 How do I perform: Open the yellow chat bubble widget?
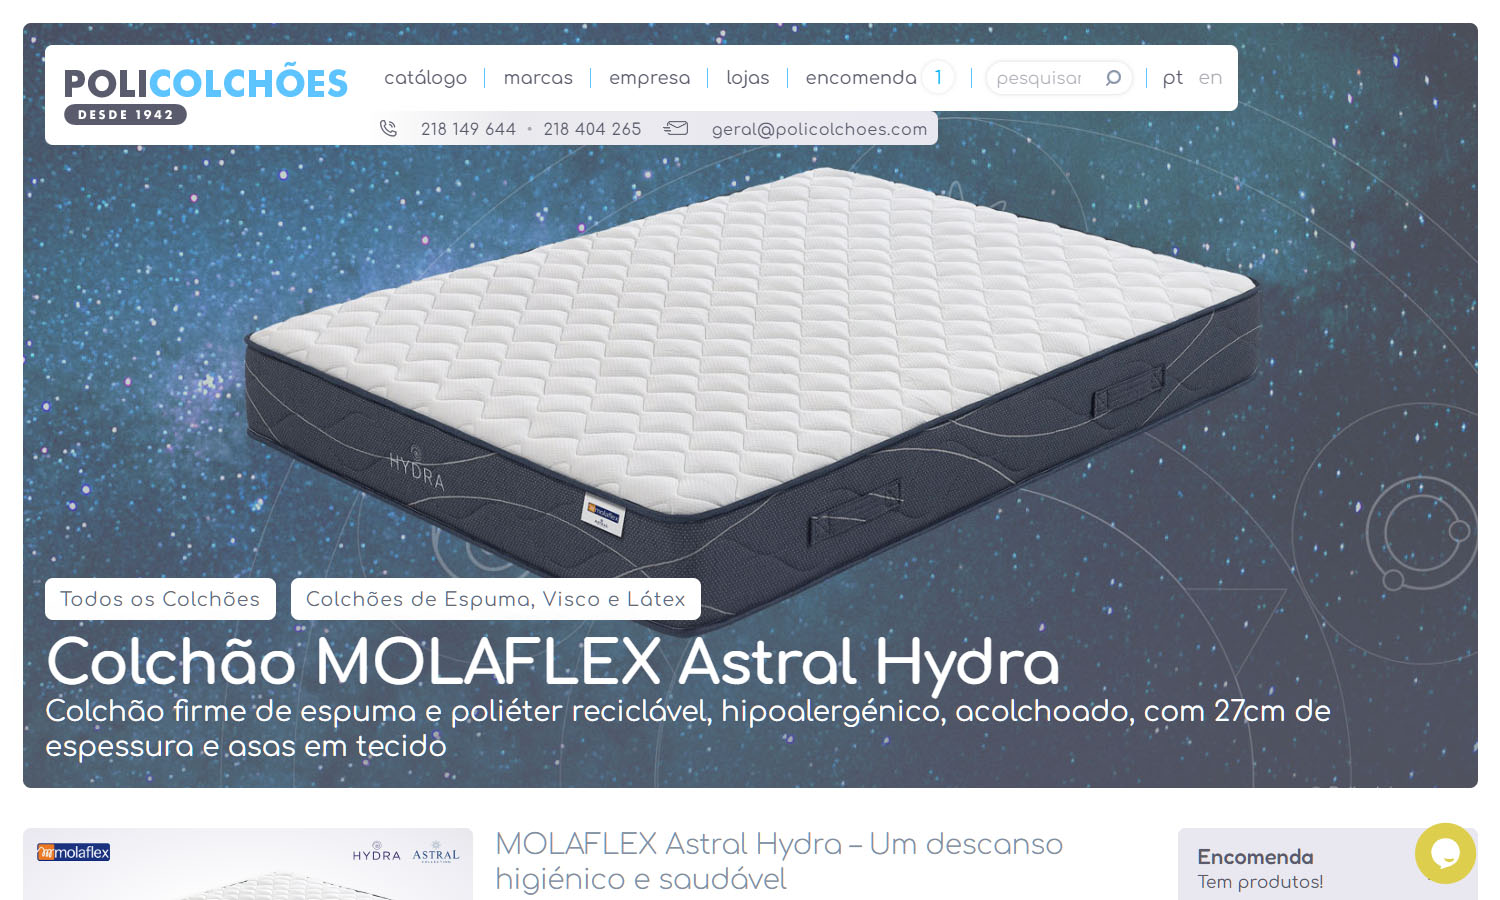coord(1445,853)
